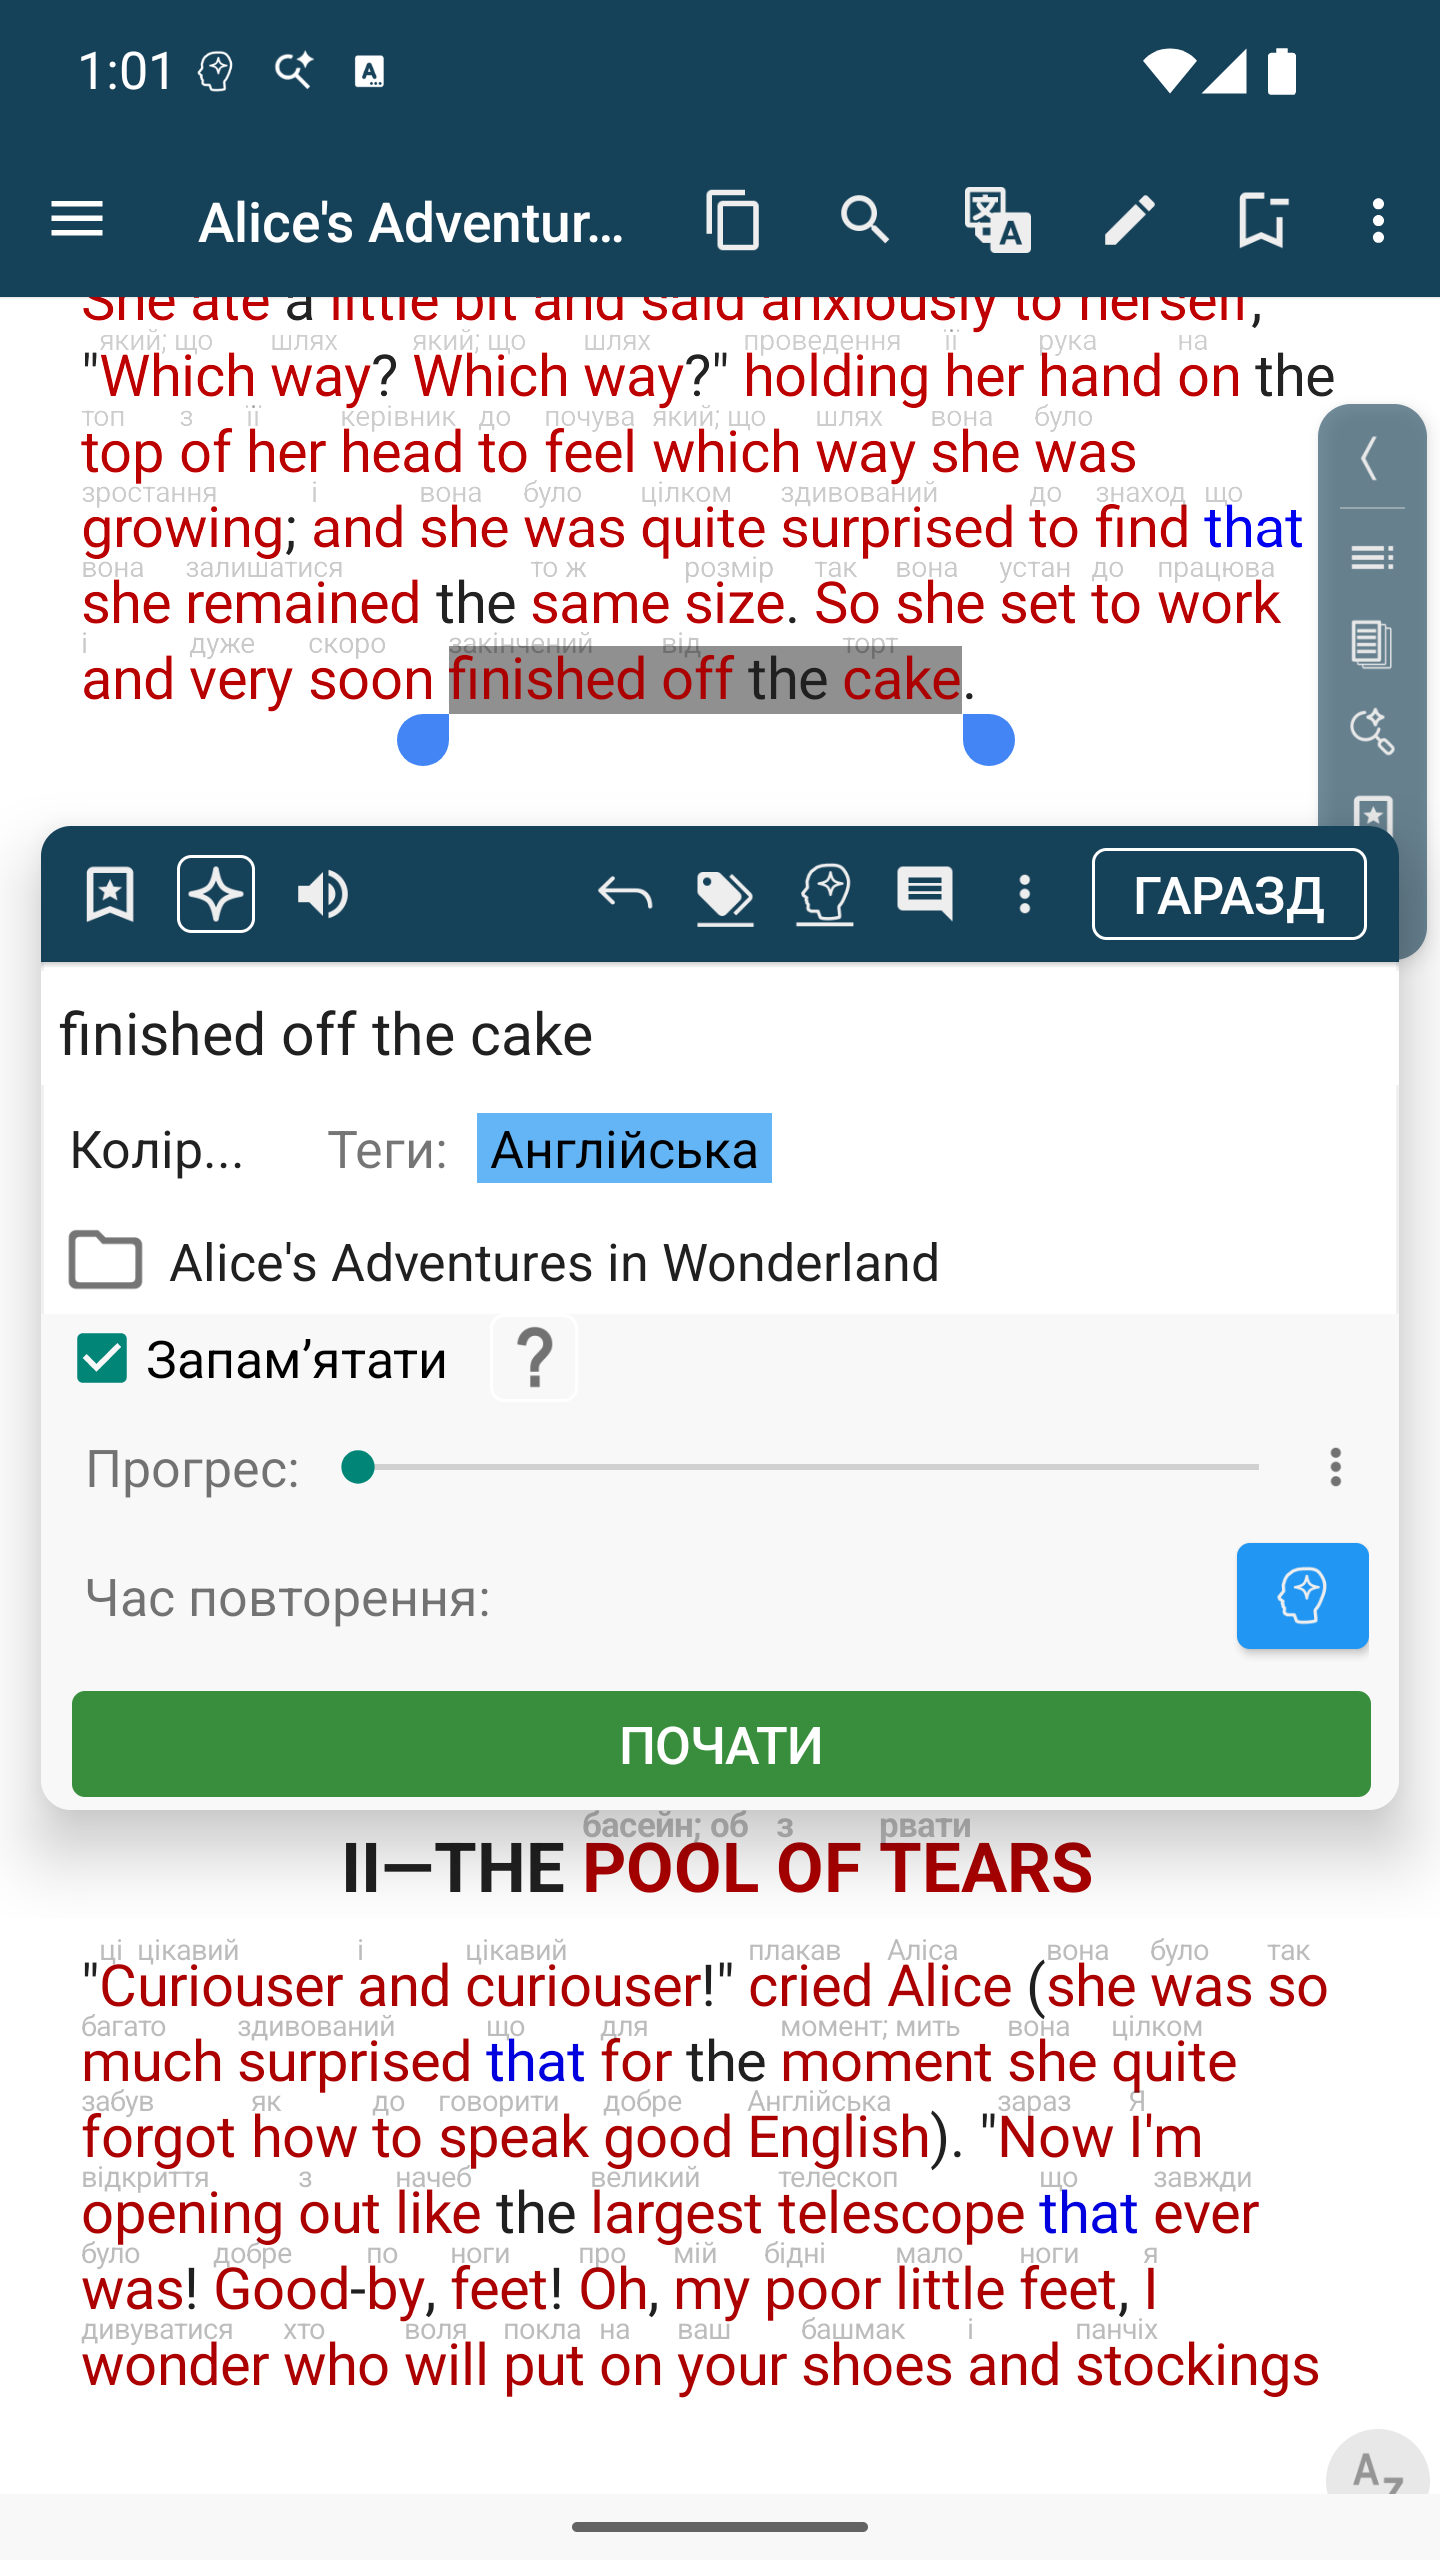Open the translate icon in toolbar
The height and width of the screenshot is (2560, 1440).
click(997, 220)
